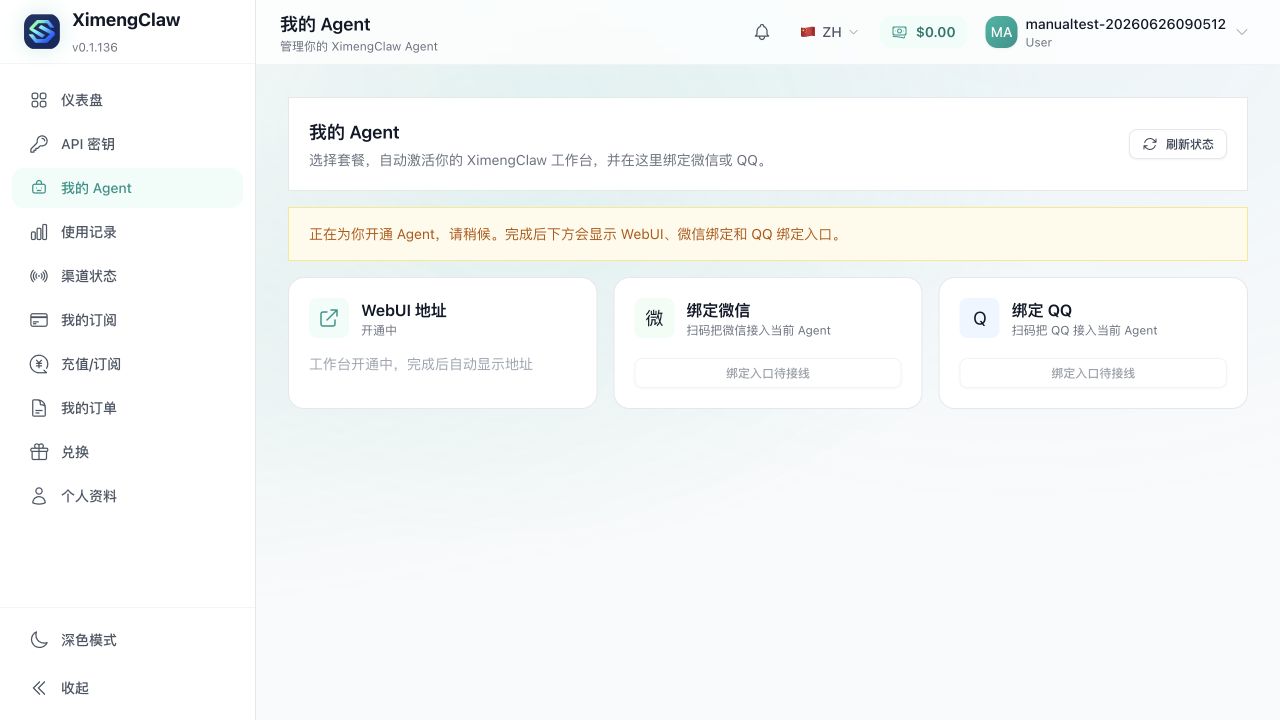
Task: Open notifications bell
Action: pos(762,32)
